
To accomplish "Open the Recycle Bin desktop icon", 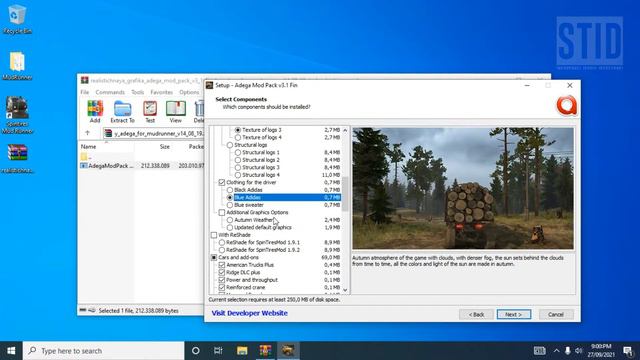I will click(17, 19).
